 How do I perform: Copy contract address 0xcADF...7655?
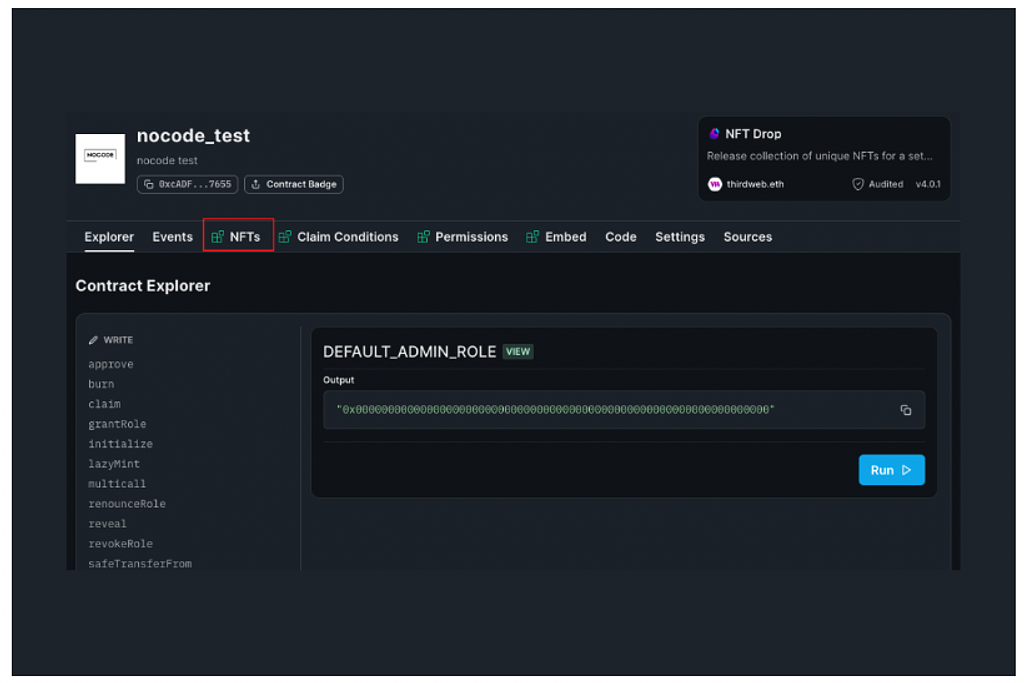pyautogui.click(x=187, y=184)
